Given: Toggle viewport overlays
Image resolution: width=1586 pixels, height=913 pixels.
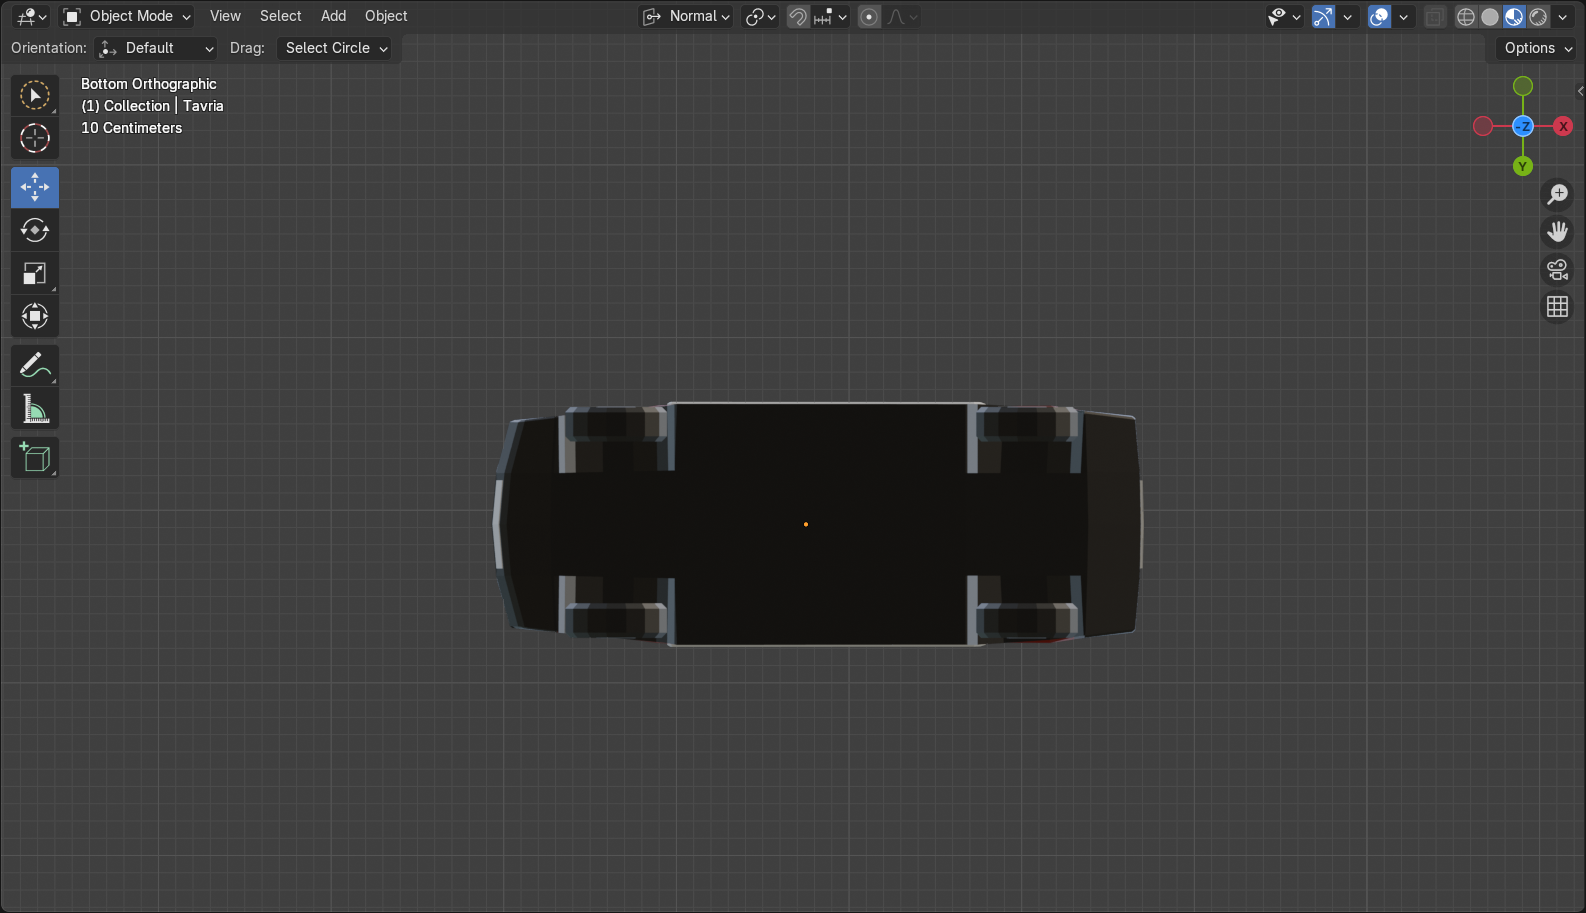Looking at the screenshot, I should (1379, 16).
